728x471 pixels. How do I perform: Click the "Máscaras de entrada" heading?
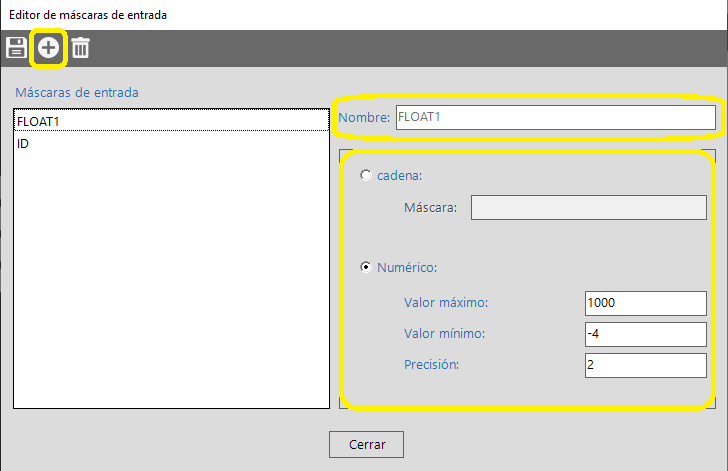[77, 92]
